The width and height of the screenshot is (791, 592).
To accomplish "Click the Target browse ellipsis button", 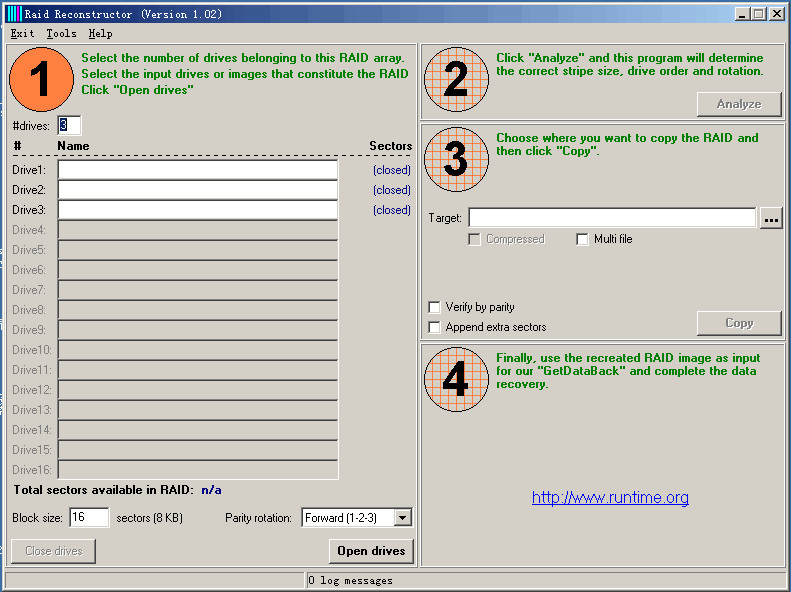I will click(771, 219).
